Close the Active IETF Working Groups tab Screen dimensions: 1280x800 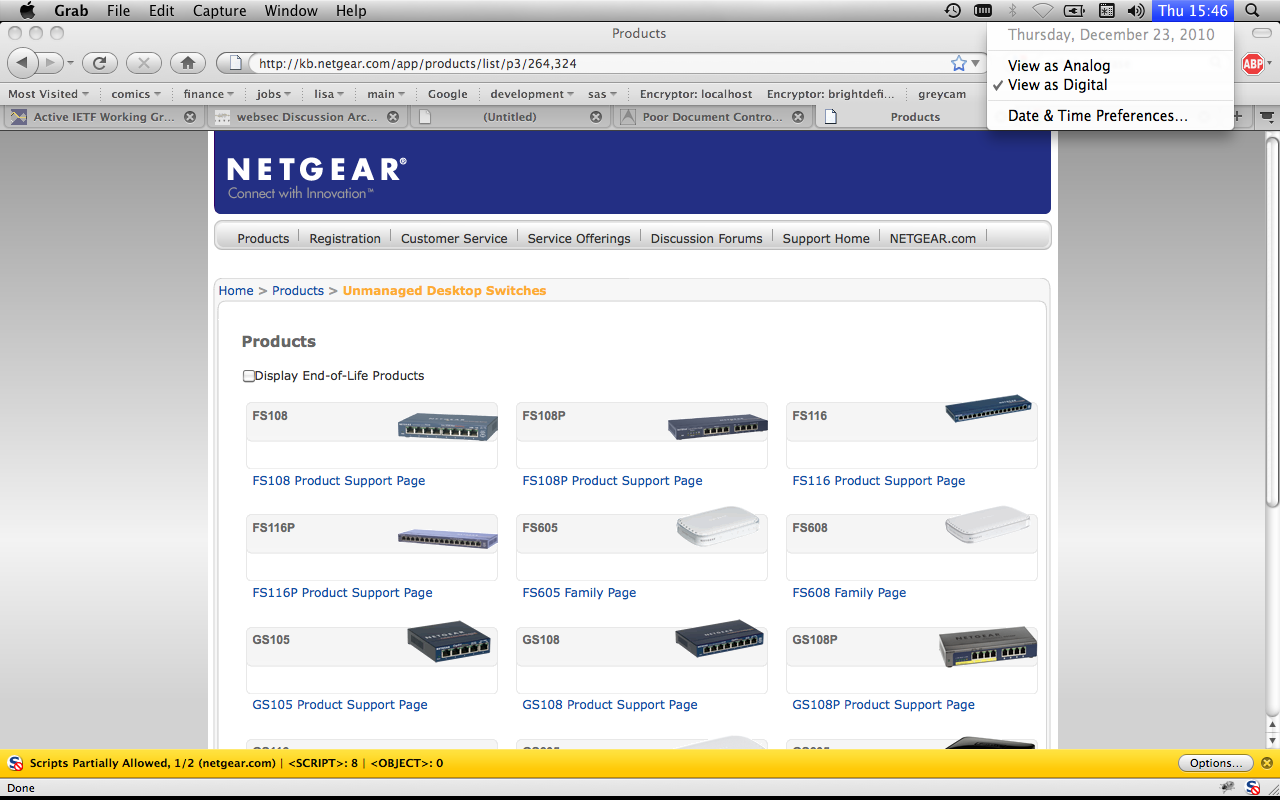190,117
